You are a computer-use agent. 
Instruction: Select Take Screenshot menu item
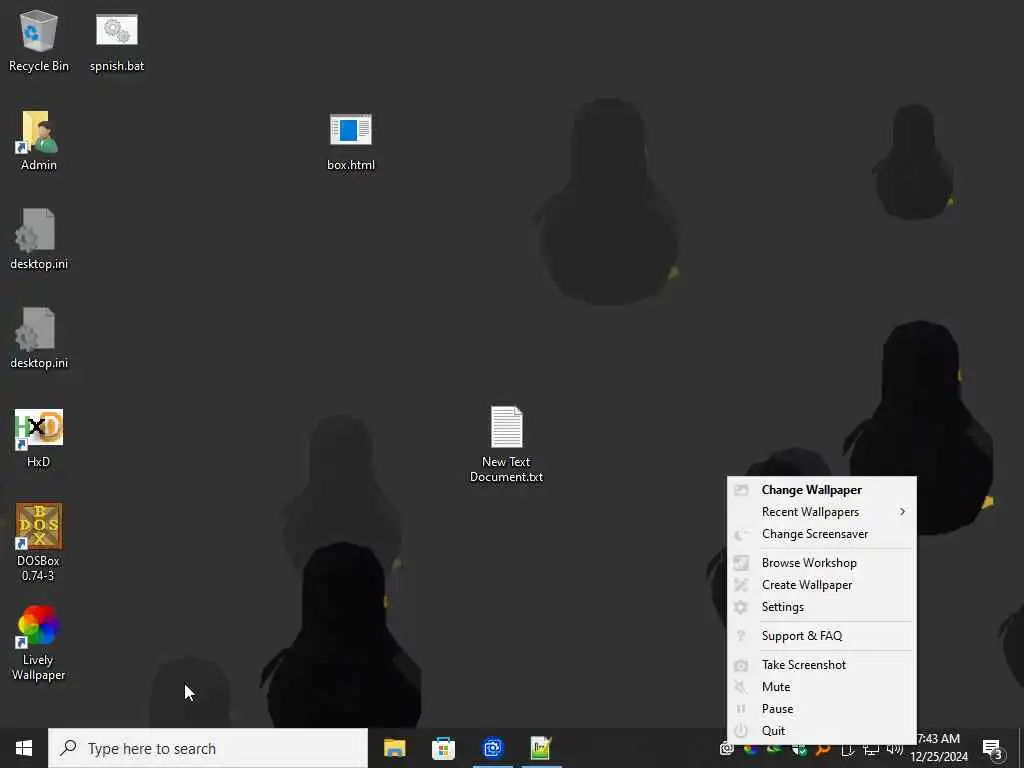(x=822, y=665)
